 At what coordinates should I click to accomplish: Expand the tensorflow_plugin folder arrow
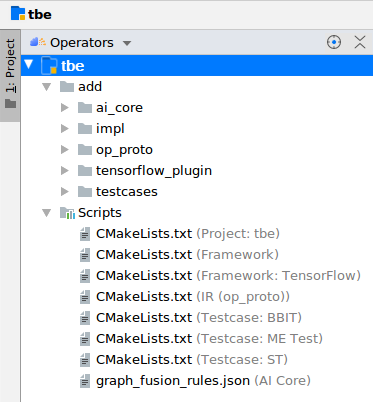point(65,171)
